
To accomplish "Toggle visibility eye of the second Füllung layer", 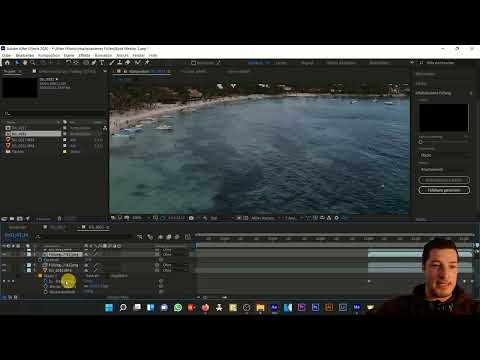I will click(4, 265).
